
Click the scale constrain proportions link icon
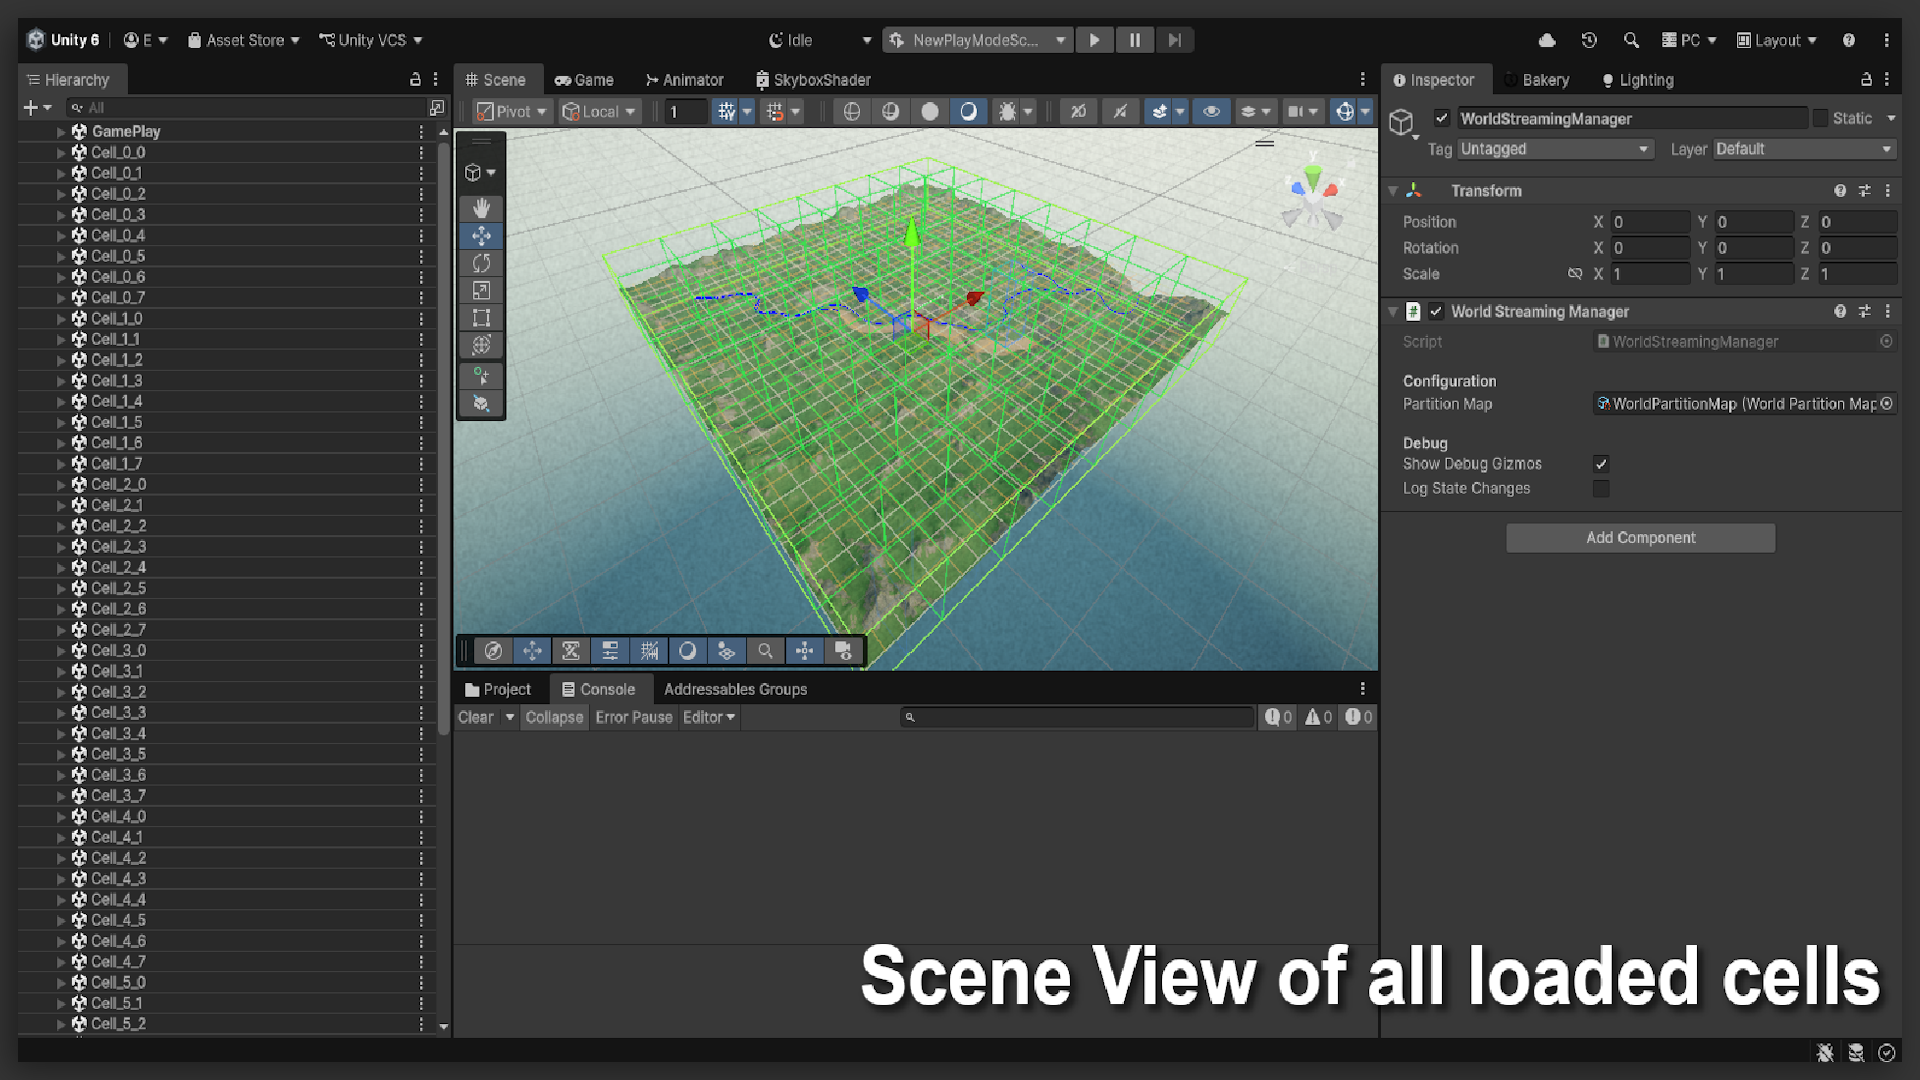[x=1575, y=274]
